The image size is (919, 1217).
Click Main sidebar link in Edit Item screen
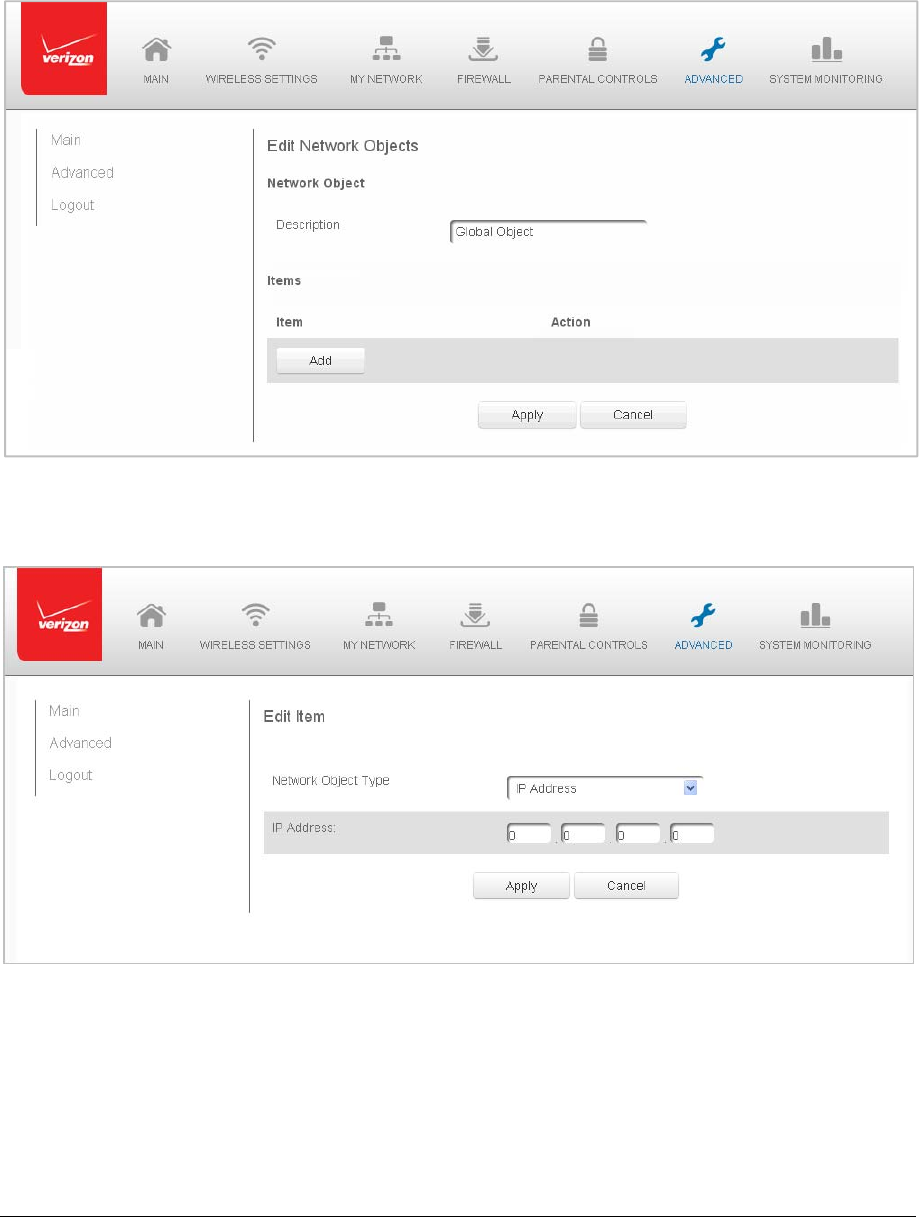click(64, 711)
